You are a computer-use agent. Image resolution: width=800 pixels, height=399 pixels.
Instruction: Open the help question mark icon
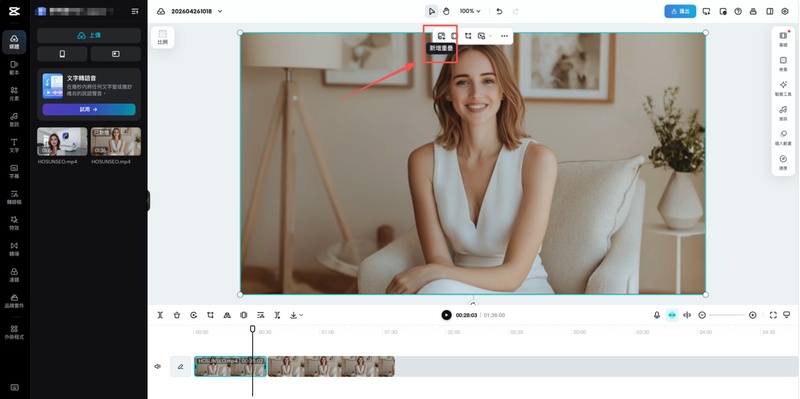(738, 11)
